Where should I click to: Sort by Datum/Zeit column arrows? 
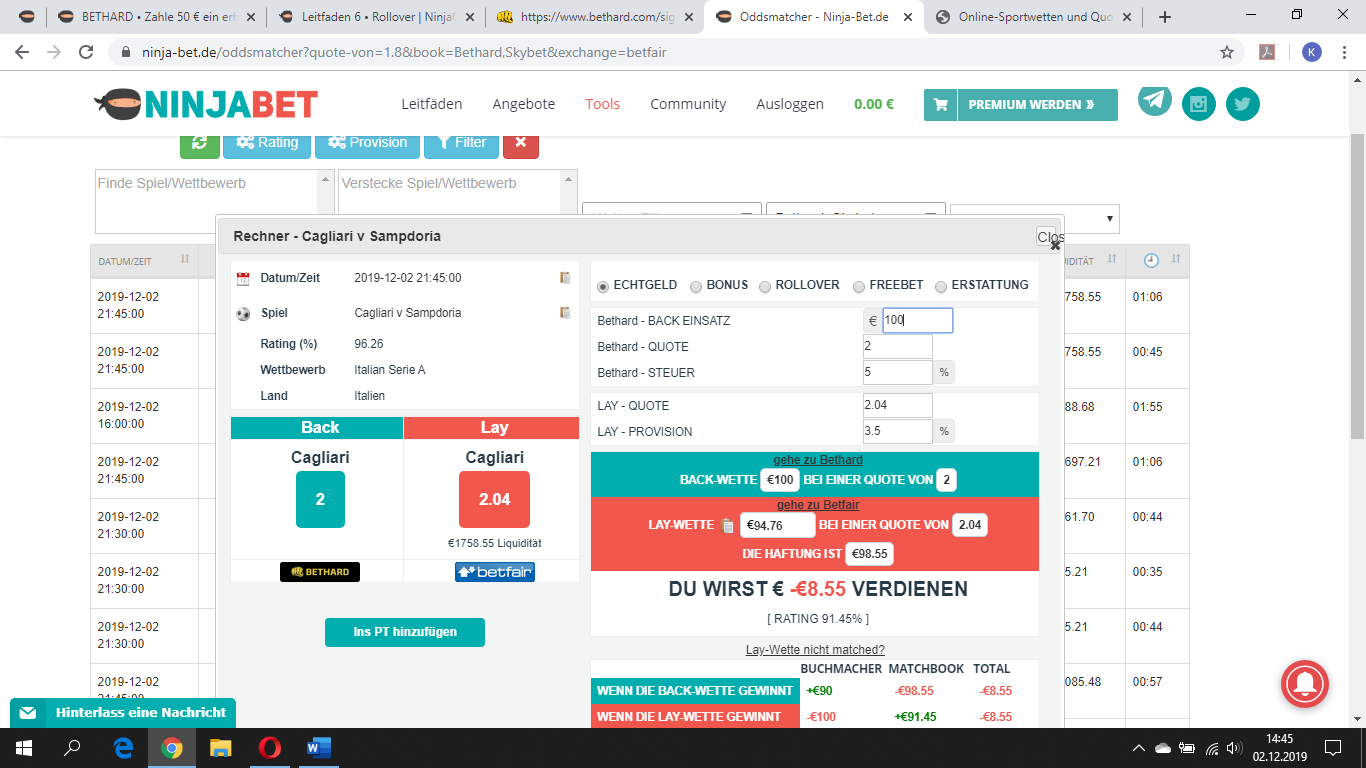tap(185, 260)
